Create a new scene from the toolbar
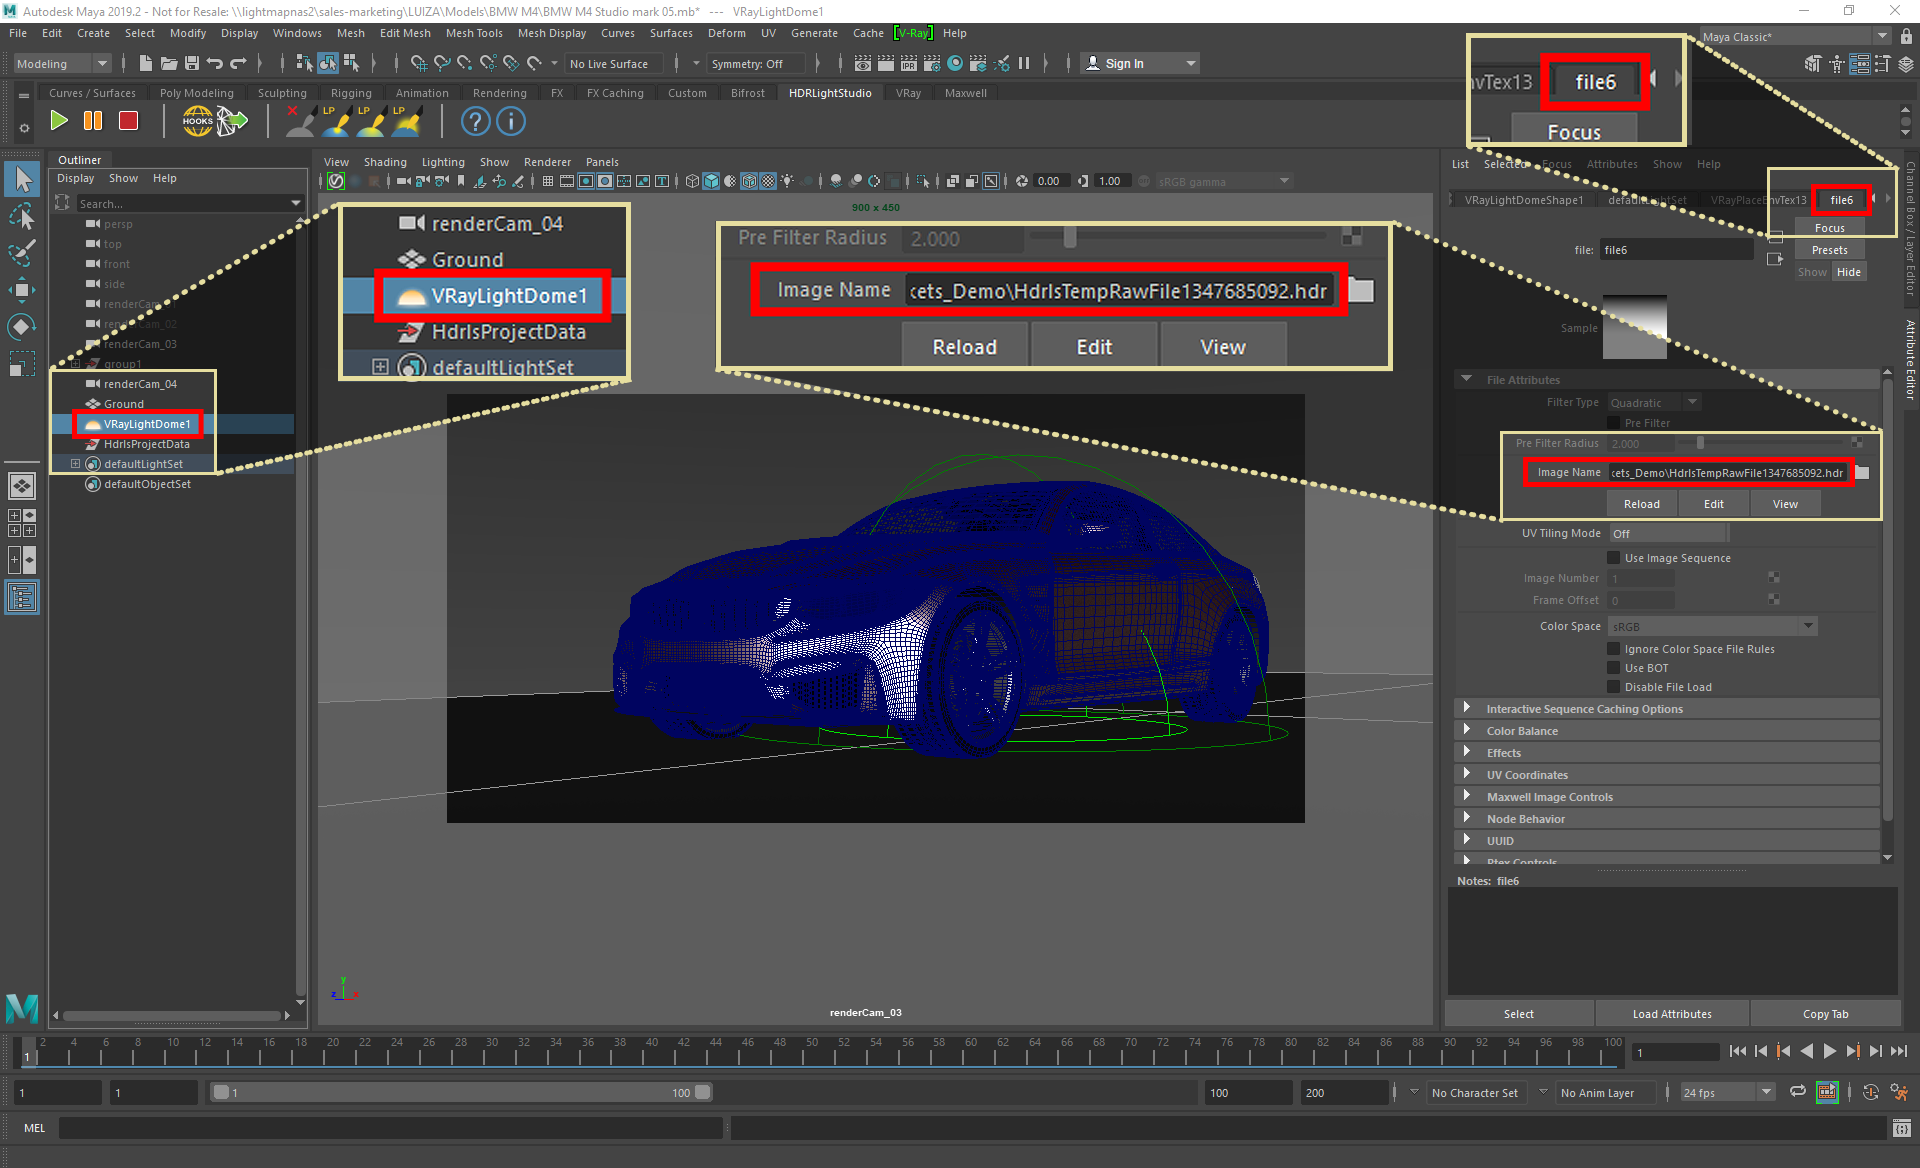Image resolution: width=1920 pixels, height=1168 pixels. click(146, 63)
